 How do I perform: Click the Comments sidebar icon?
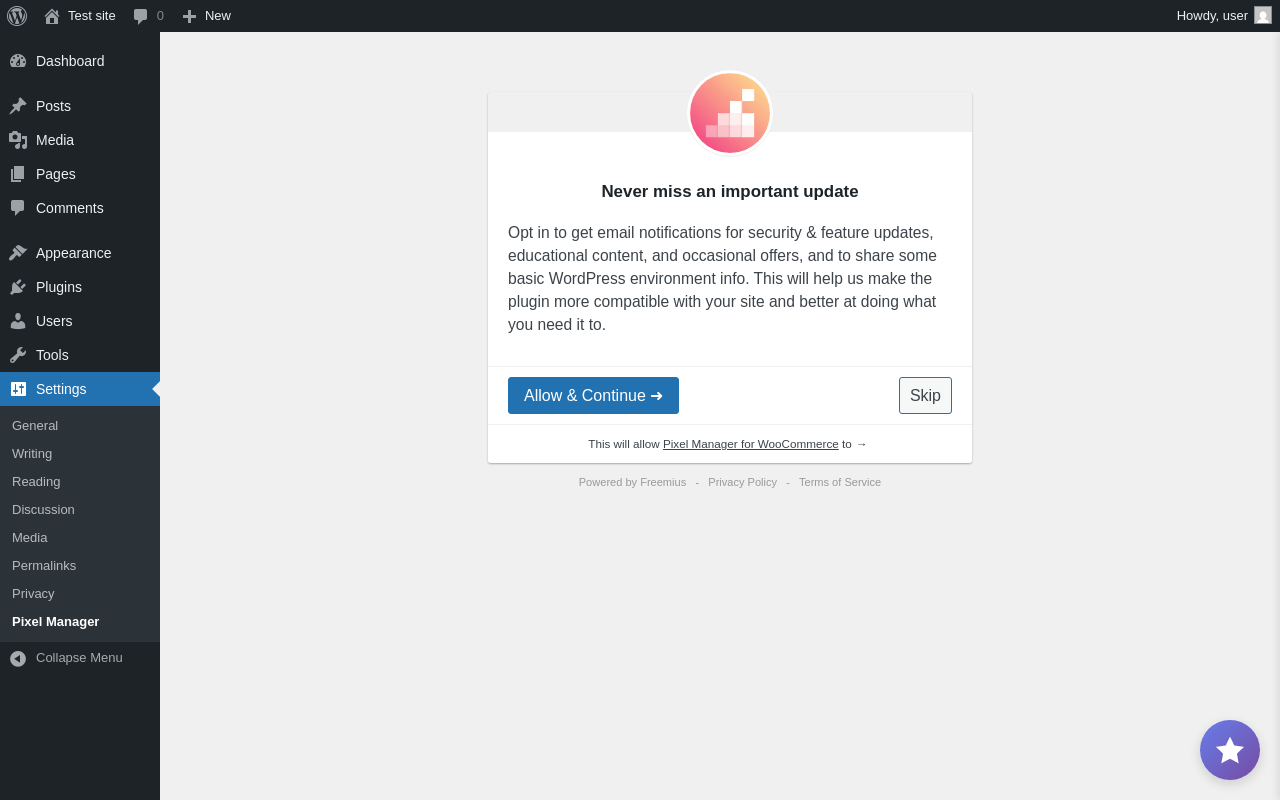click(18, 208)
